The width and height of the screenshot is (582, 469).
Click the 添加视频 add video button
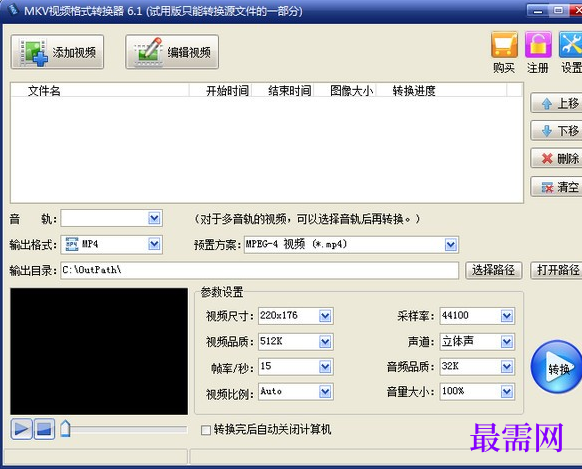[57, 52]
